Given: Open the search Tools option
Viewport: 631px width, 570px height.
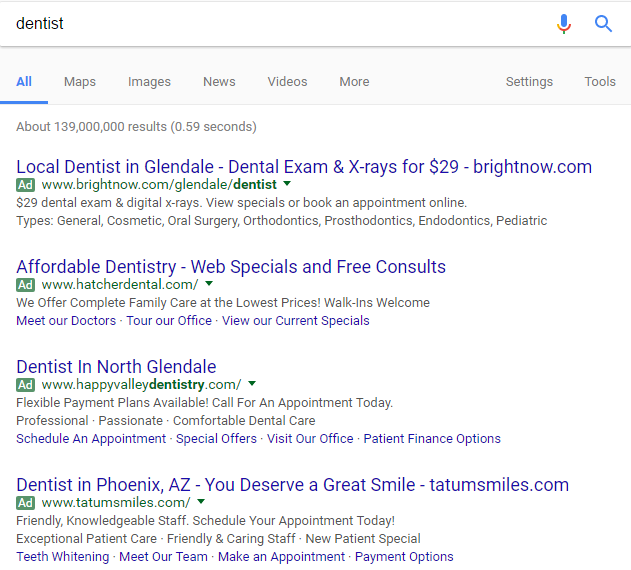Looking at the screenshot, I should point(600,82).
